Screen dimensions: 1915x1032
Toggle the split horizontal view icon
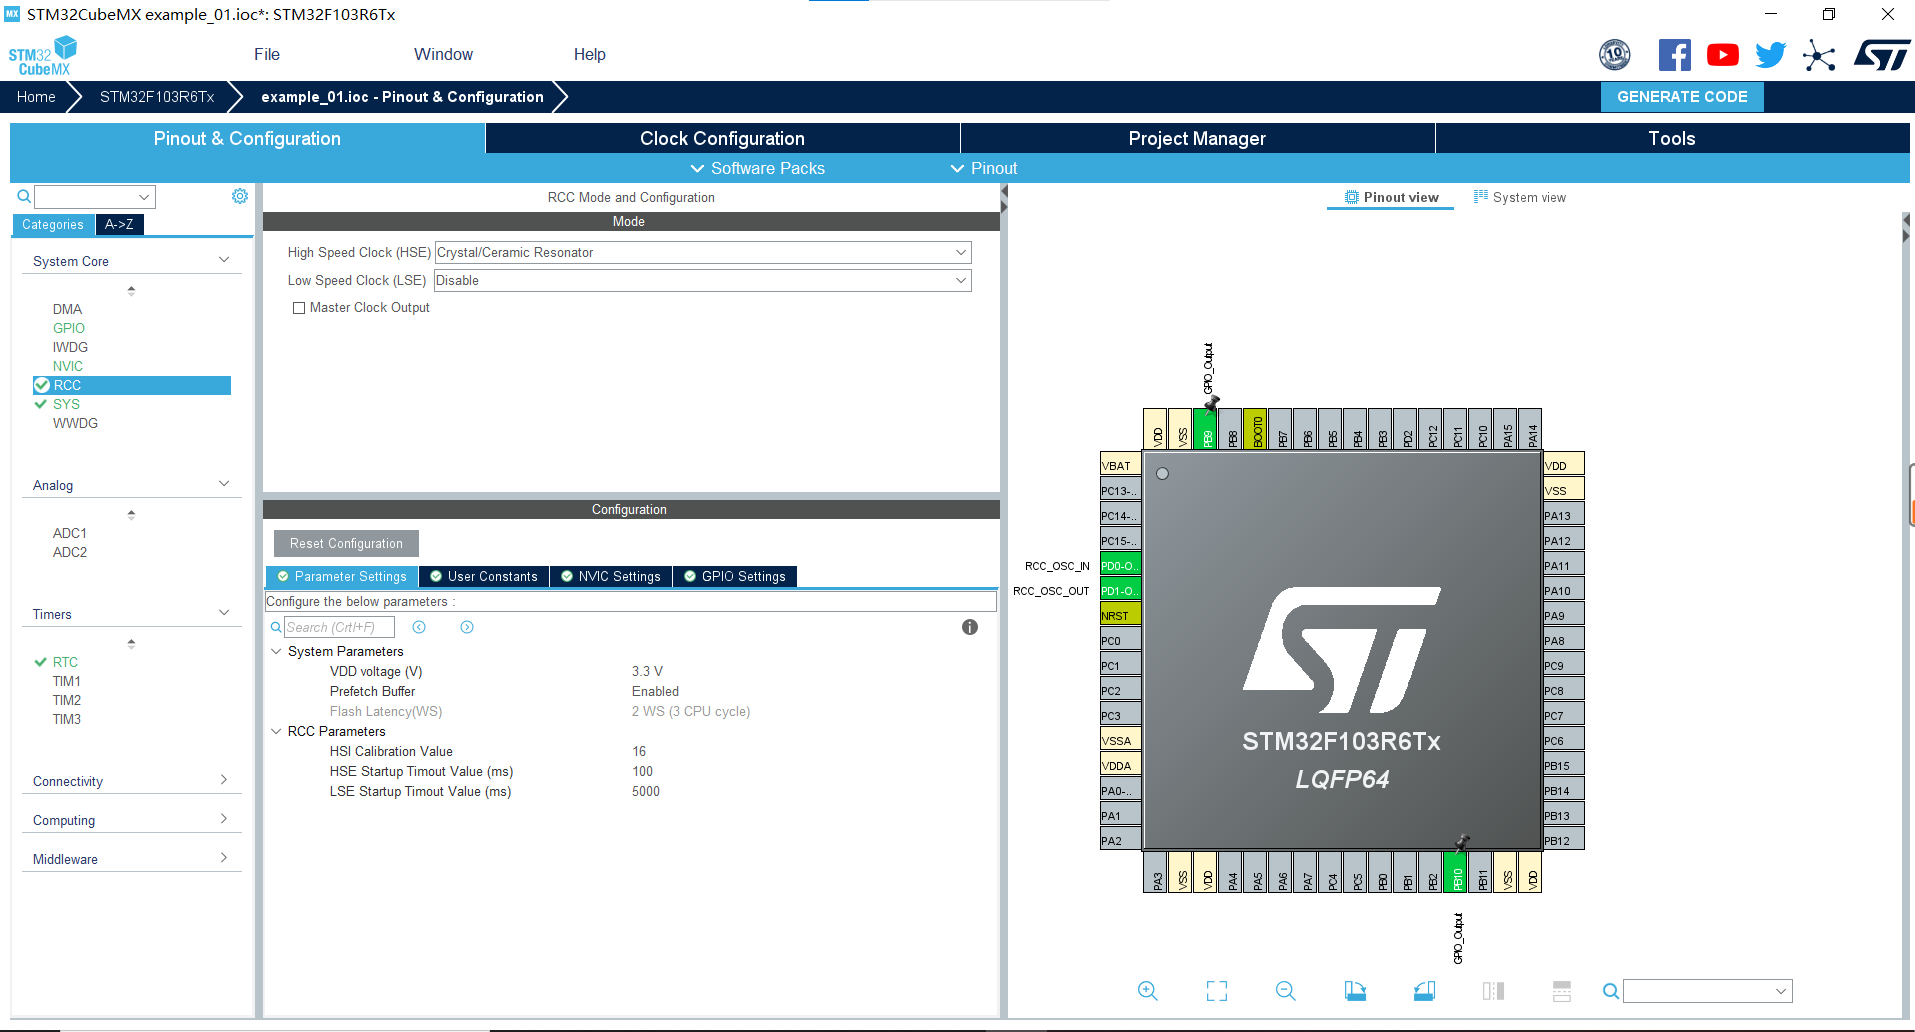coord(1562,991)
